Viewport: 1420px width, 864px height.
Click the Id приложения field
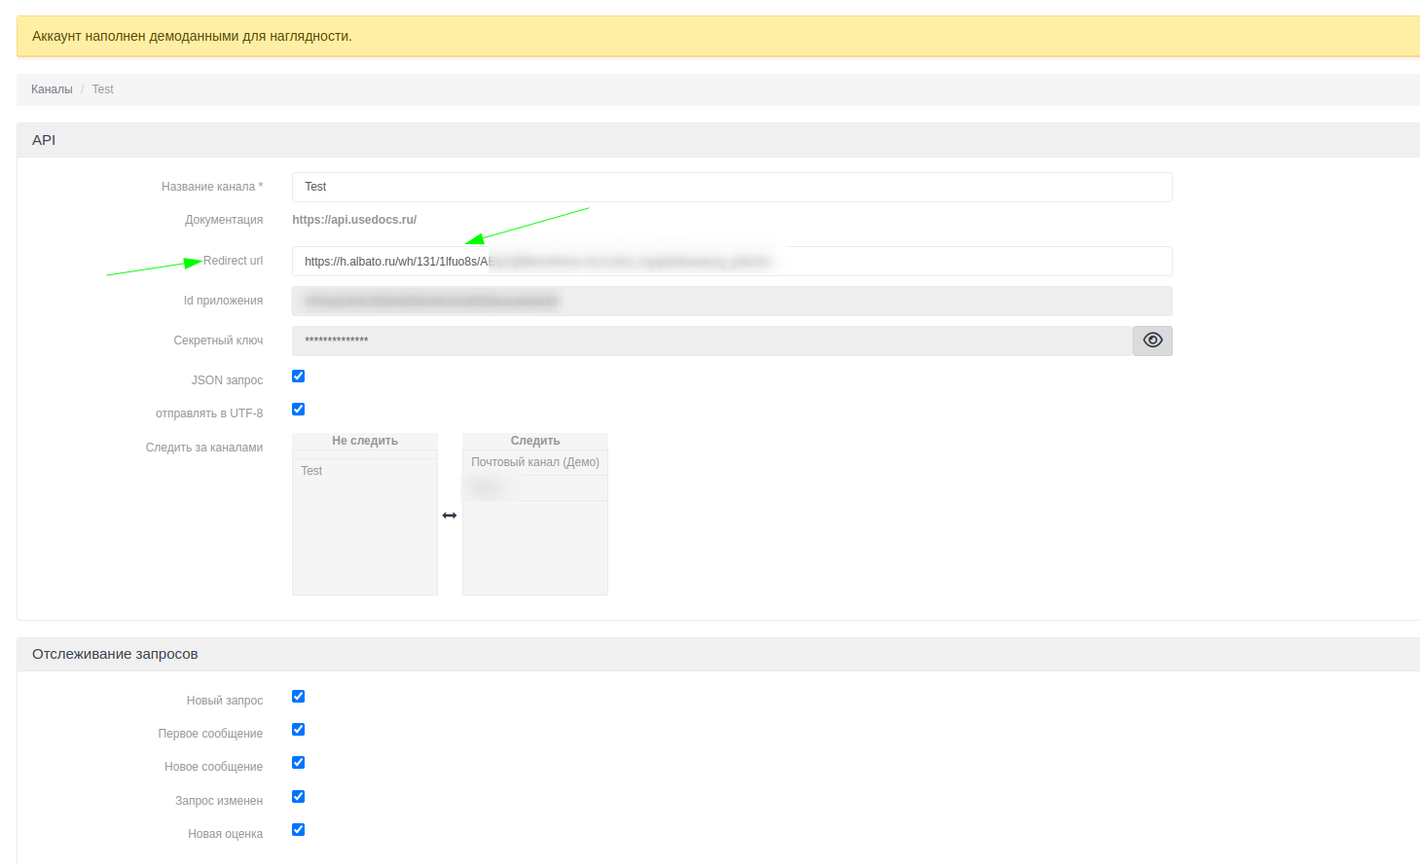731,301
